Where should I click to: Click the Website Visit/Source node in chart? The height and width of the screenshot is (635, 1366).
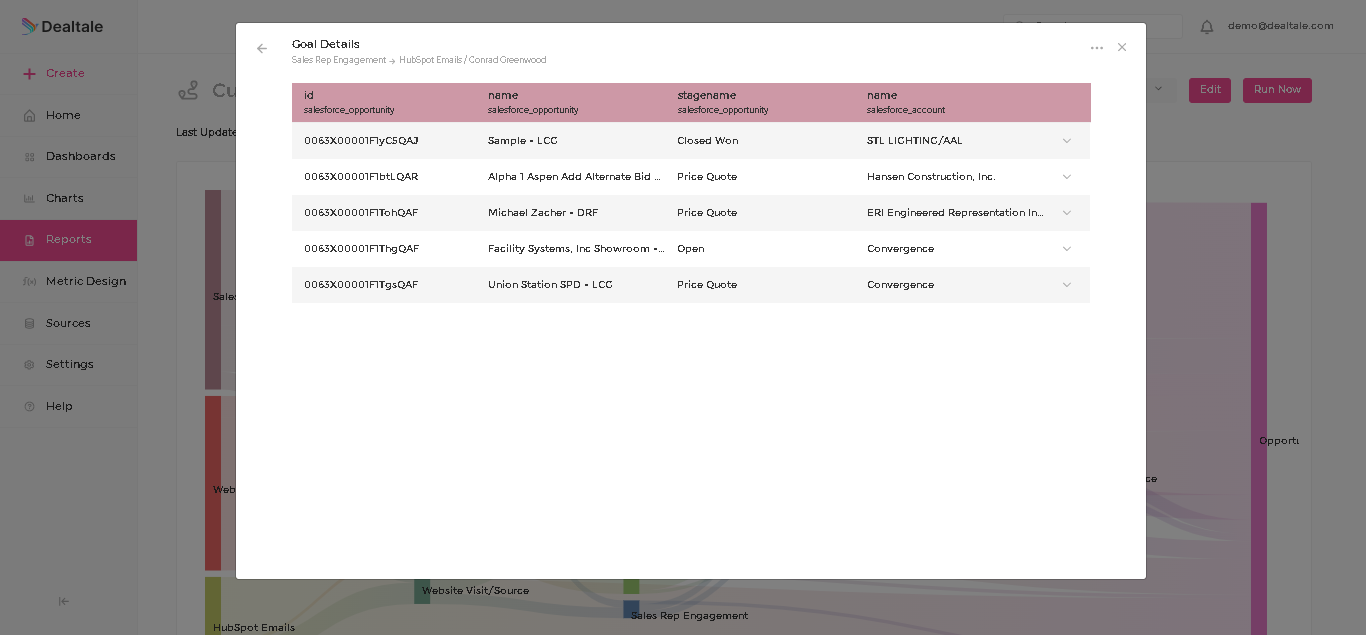click(x=422, y=591)
